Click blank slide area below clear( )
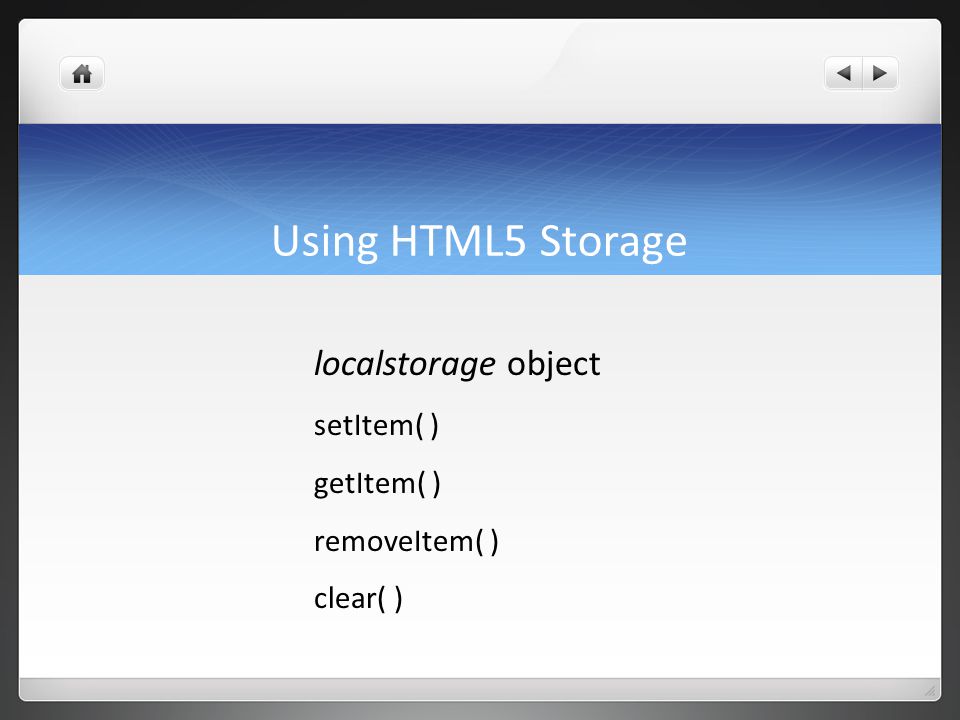The height and width of the screenshot is (720, 960). [x=480, y=646]
